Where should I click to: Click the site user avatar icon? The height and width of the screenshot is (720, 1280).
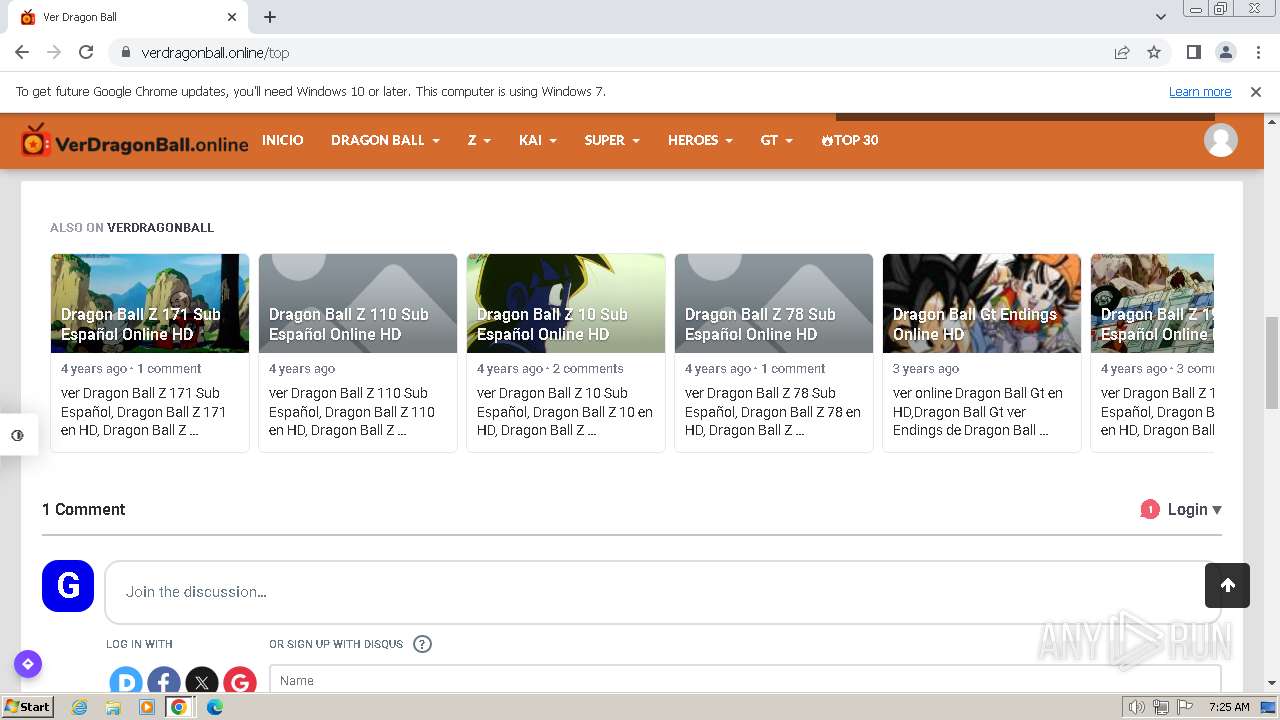1220,140
